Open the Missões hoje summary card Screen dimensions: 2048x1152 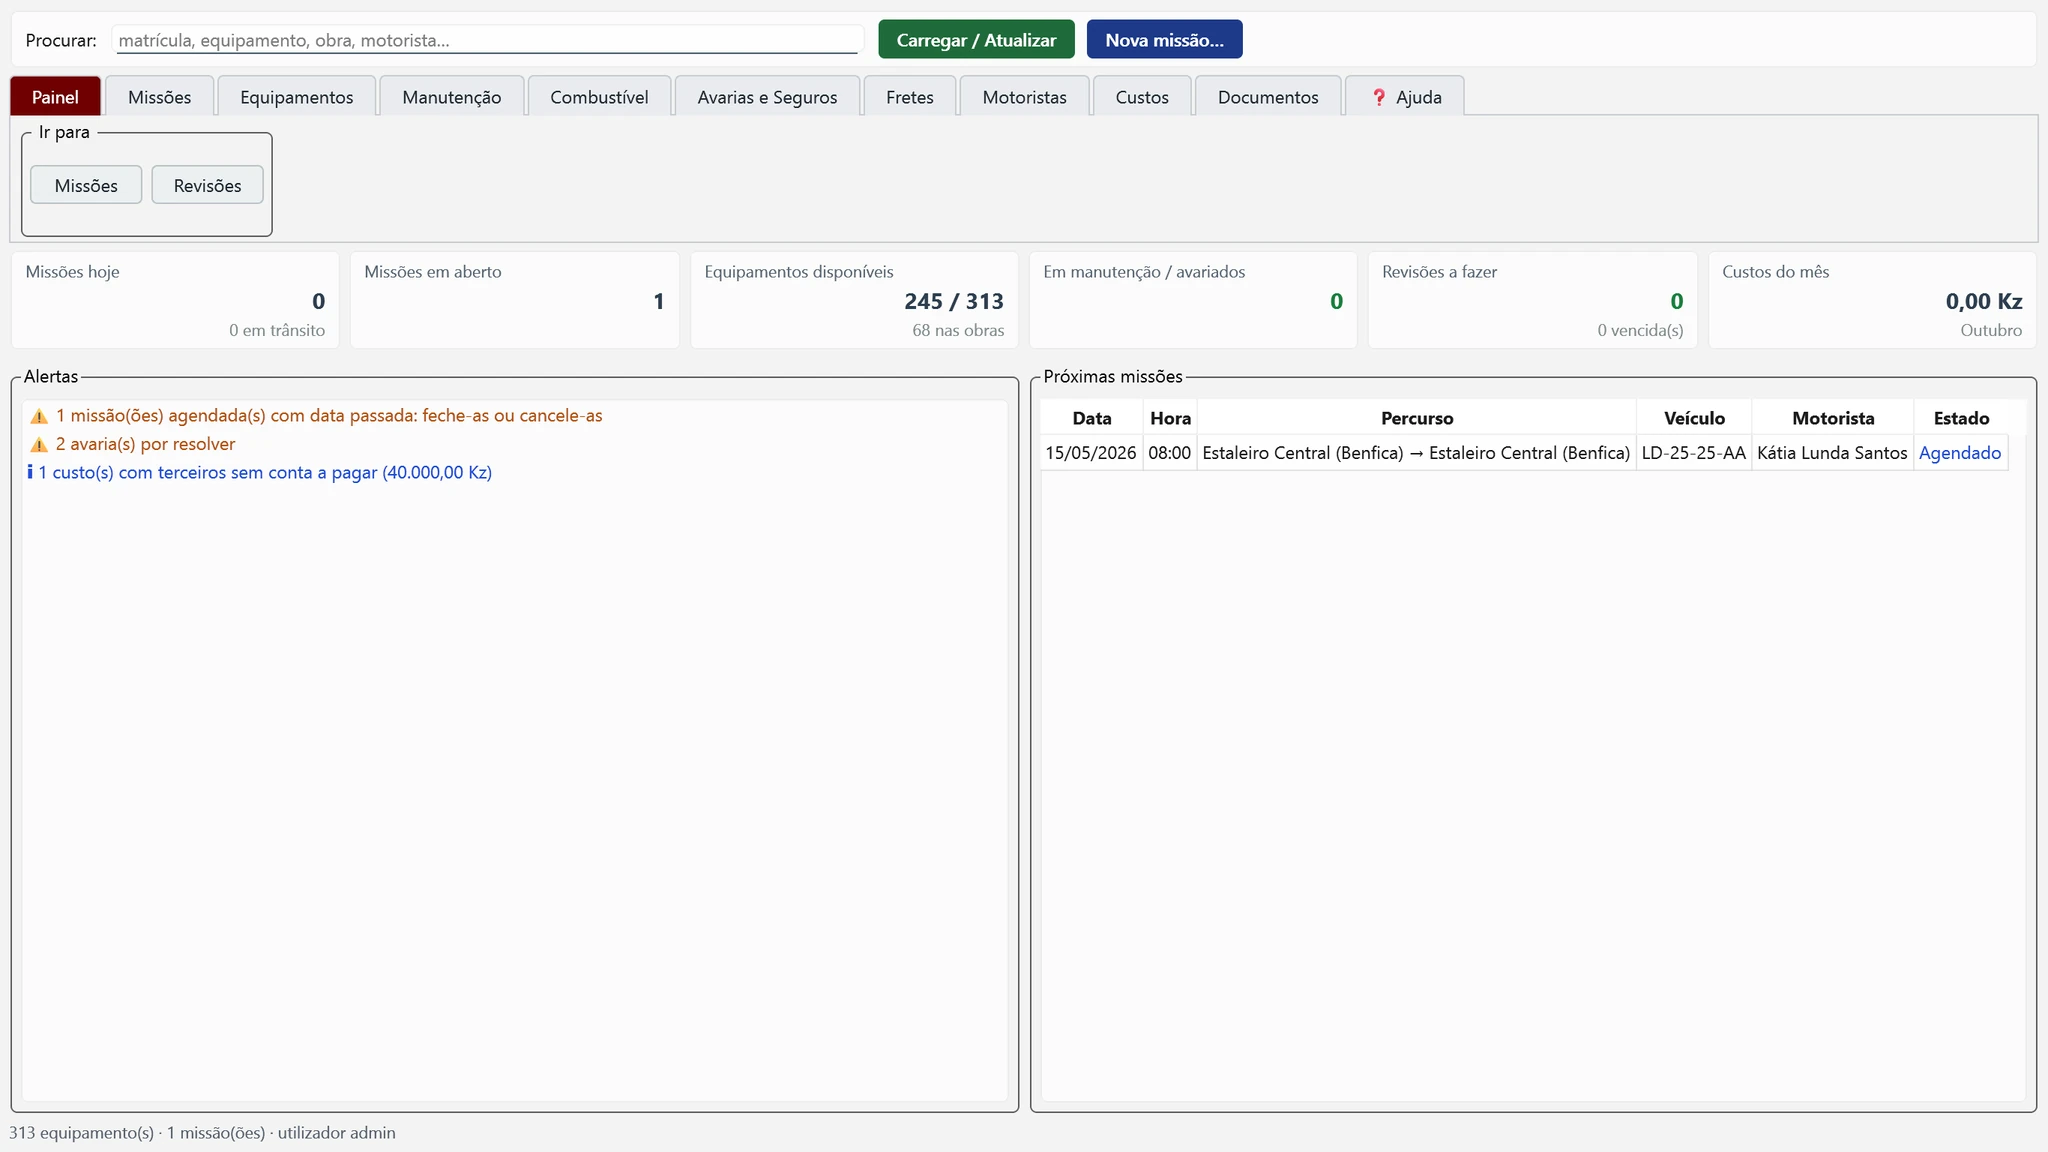point(175,300)
